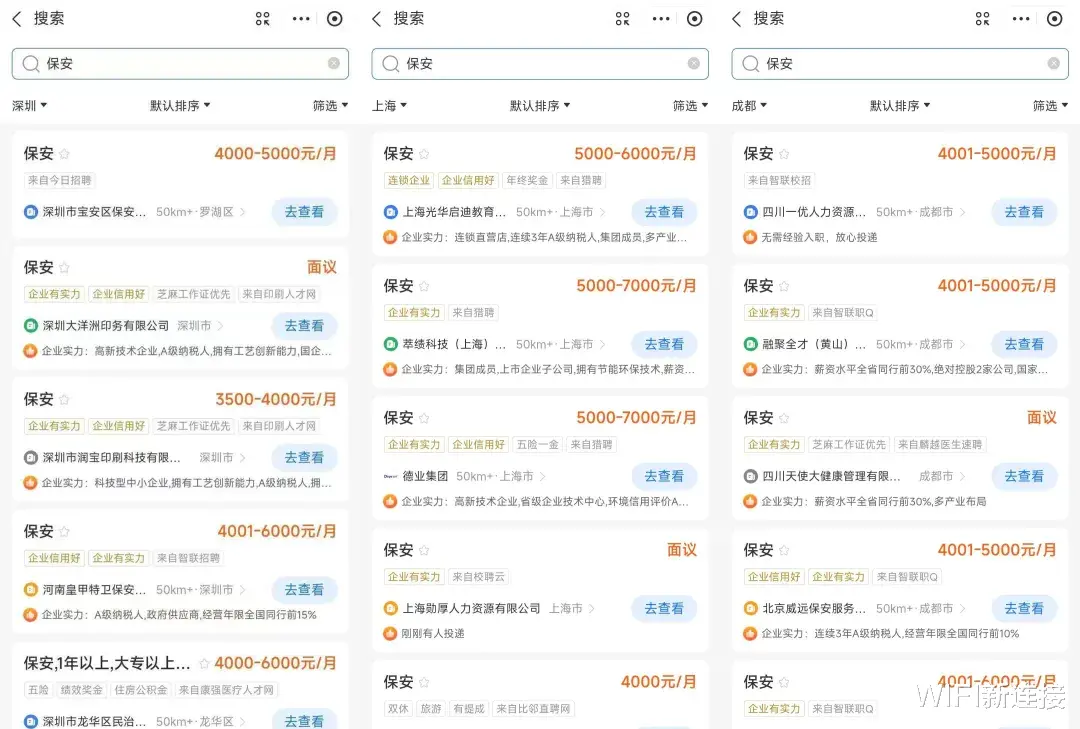Image resolution: width=1080 pixels, height=729 pixels.
Task: Star the 面议 job from 上海勋厚人力资源
Action: 424,550
